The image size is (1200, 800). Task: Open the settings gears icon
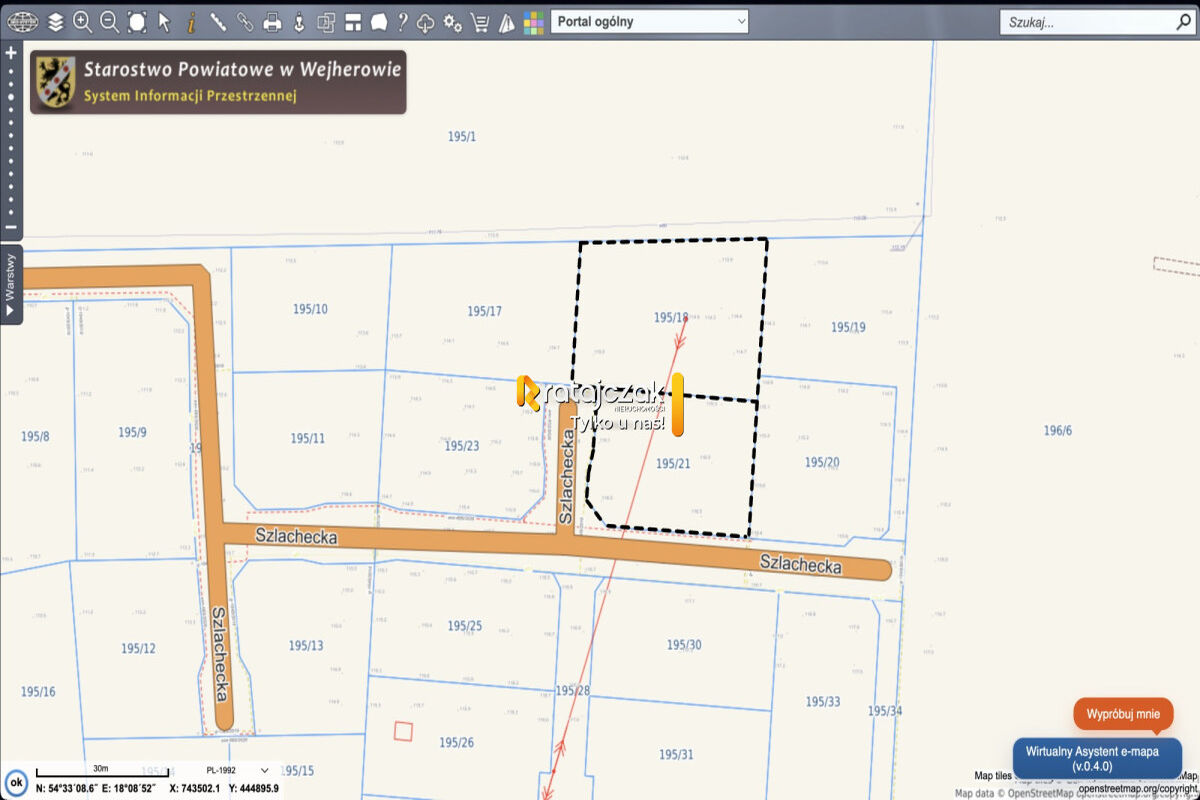click(x=452, y=21)
